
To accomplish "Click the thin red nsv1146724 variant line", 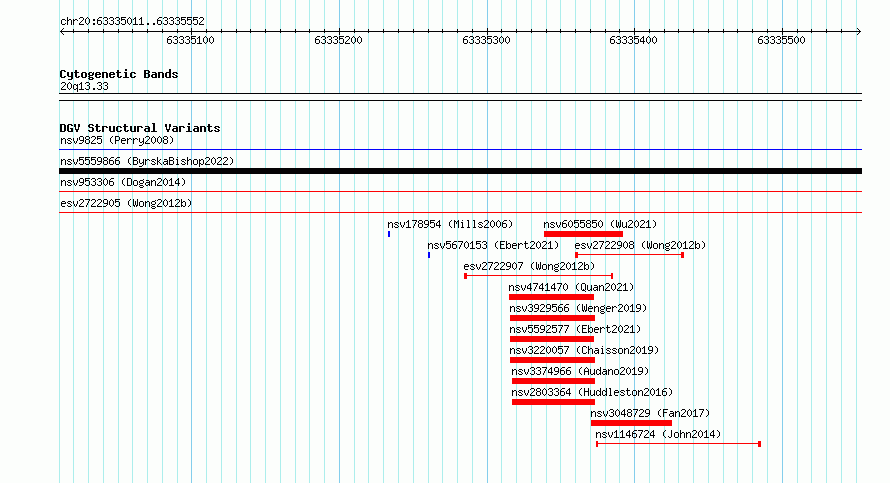I will tap(678, 444).
